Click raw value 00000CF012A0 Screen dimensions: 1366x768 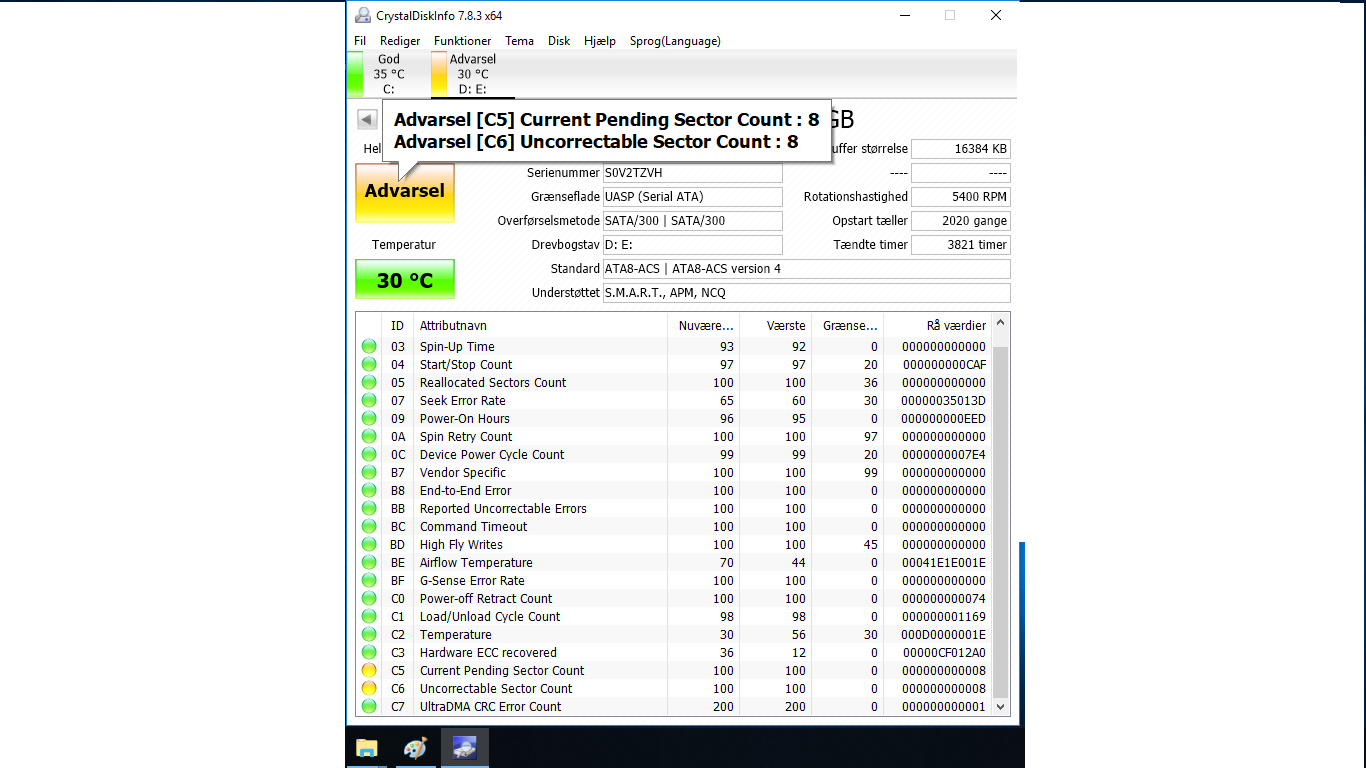point(943,653)
